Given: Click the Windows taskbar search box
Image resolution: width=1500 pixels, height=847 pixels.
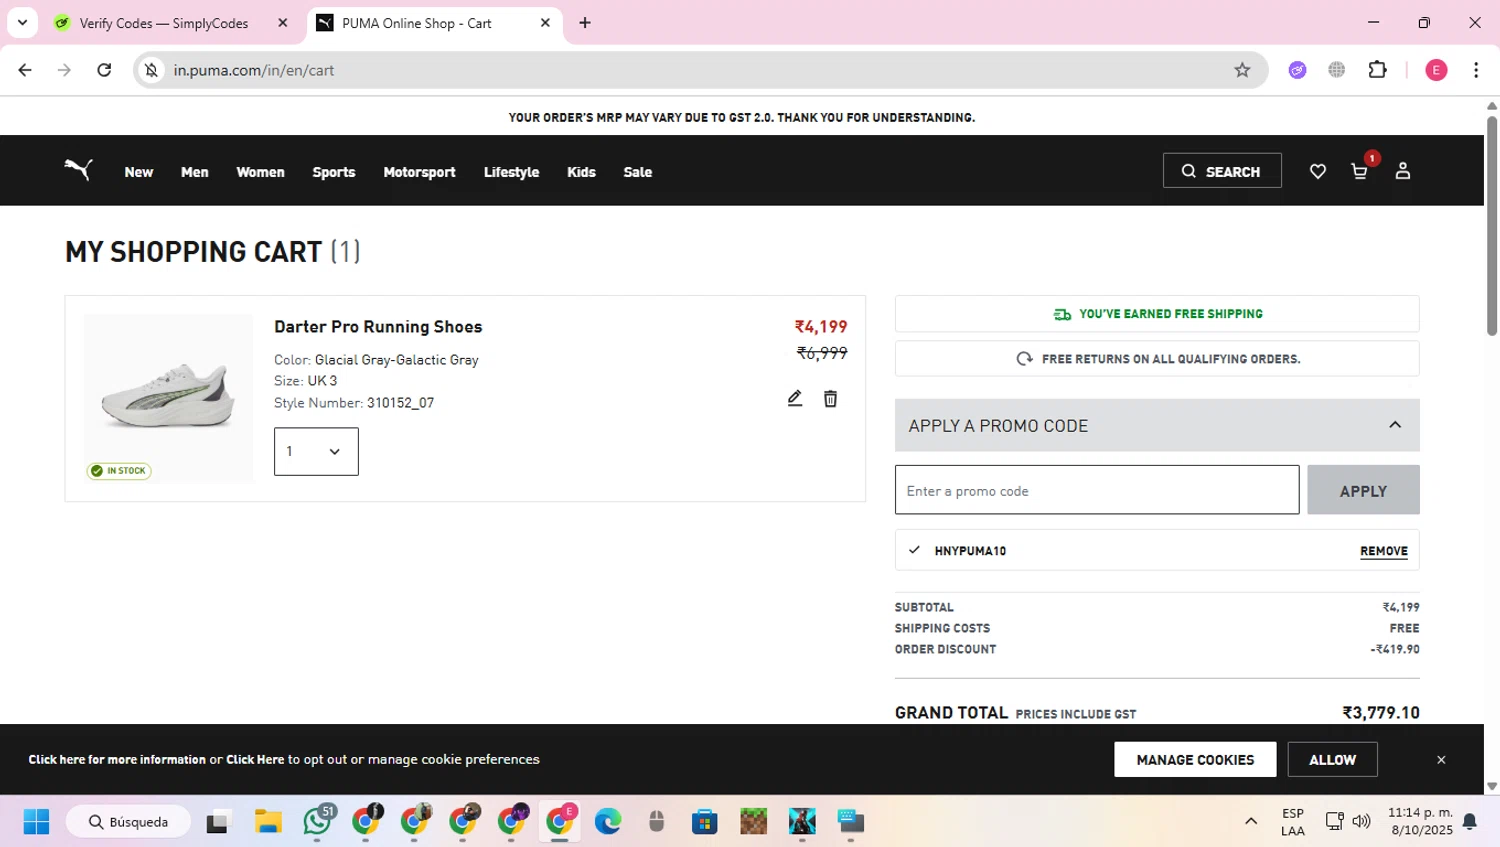Looking at the screenshot, I should (x=128, y=822).
